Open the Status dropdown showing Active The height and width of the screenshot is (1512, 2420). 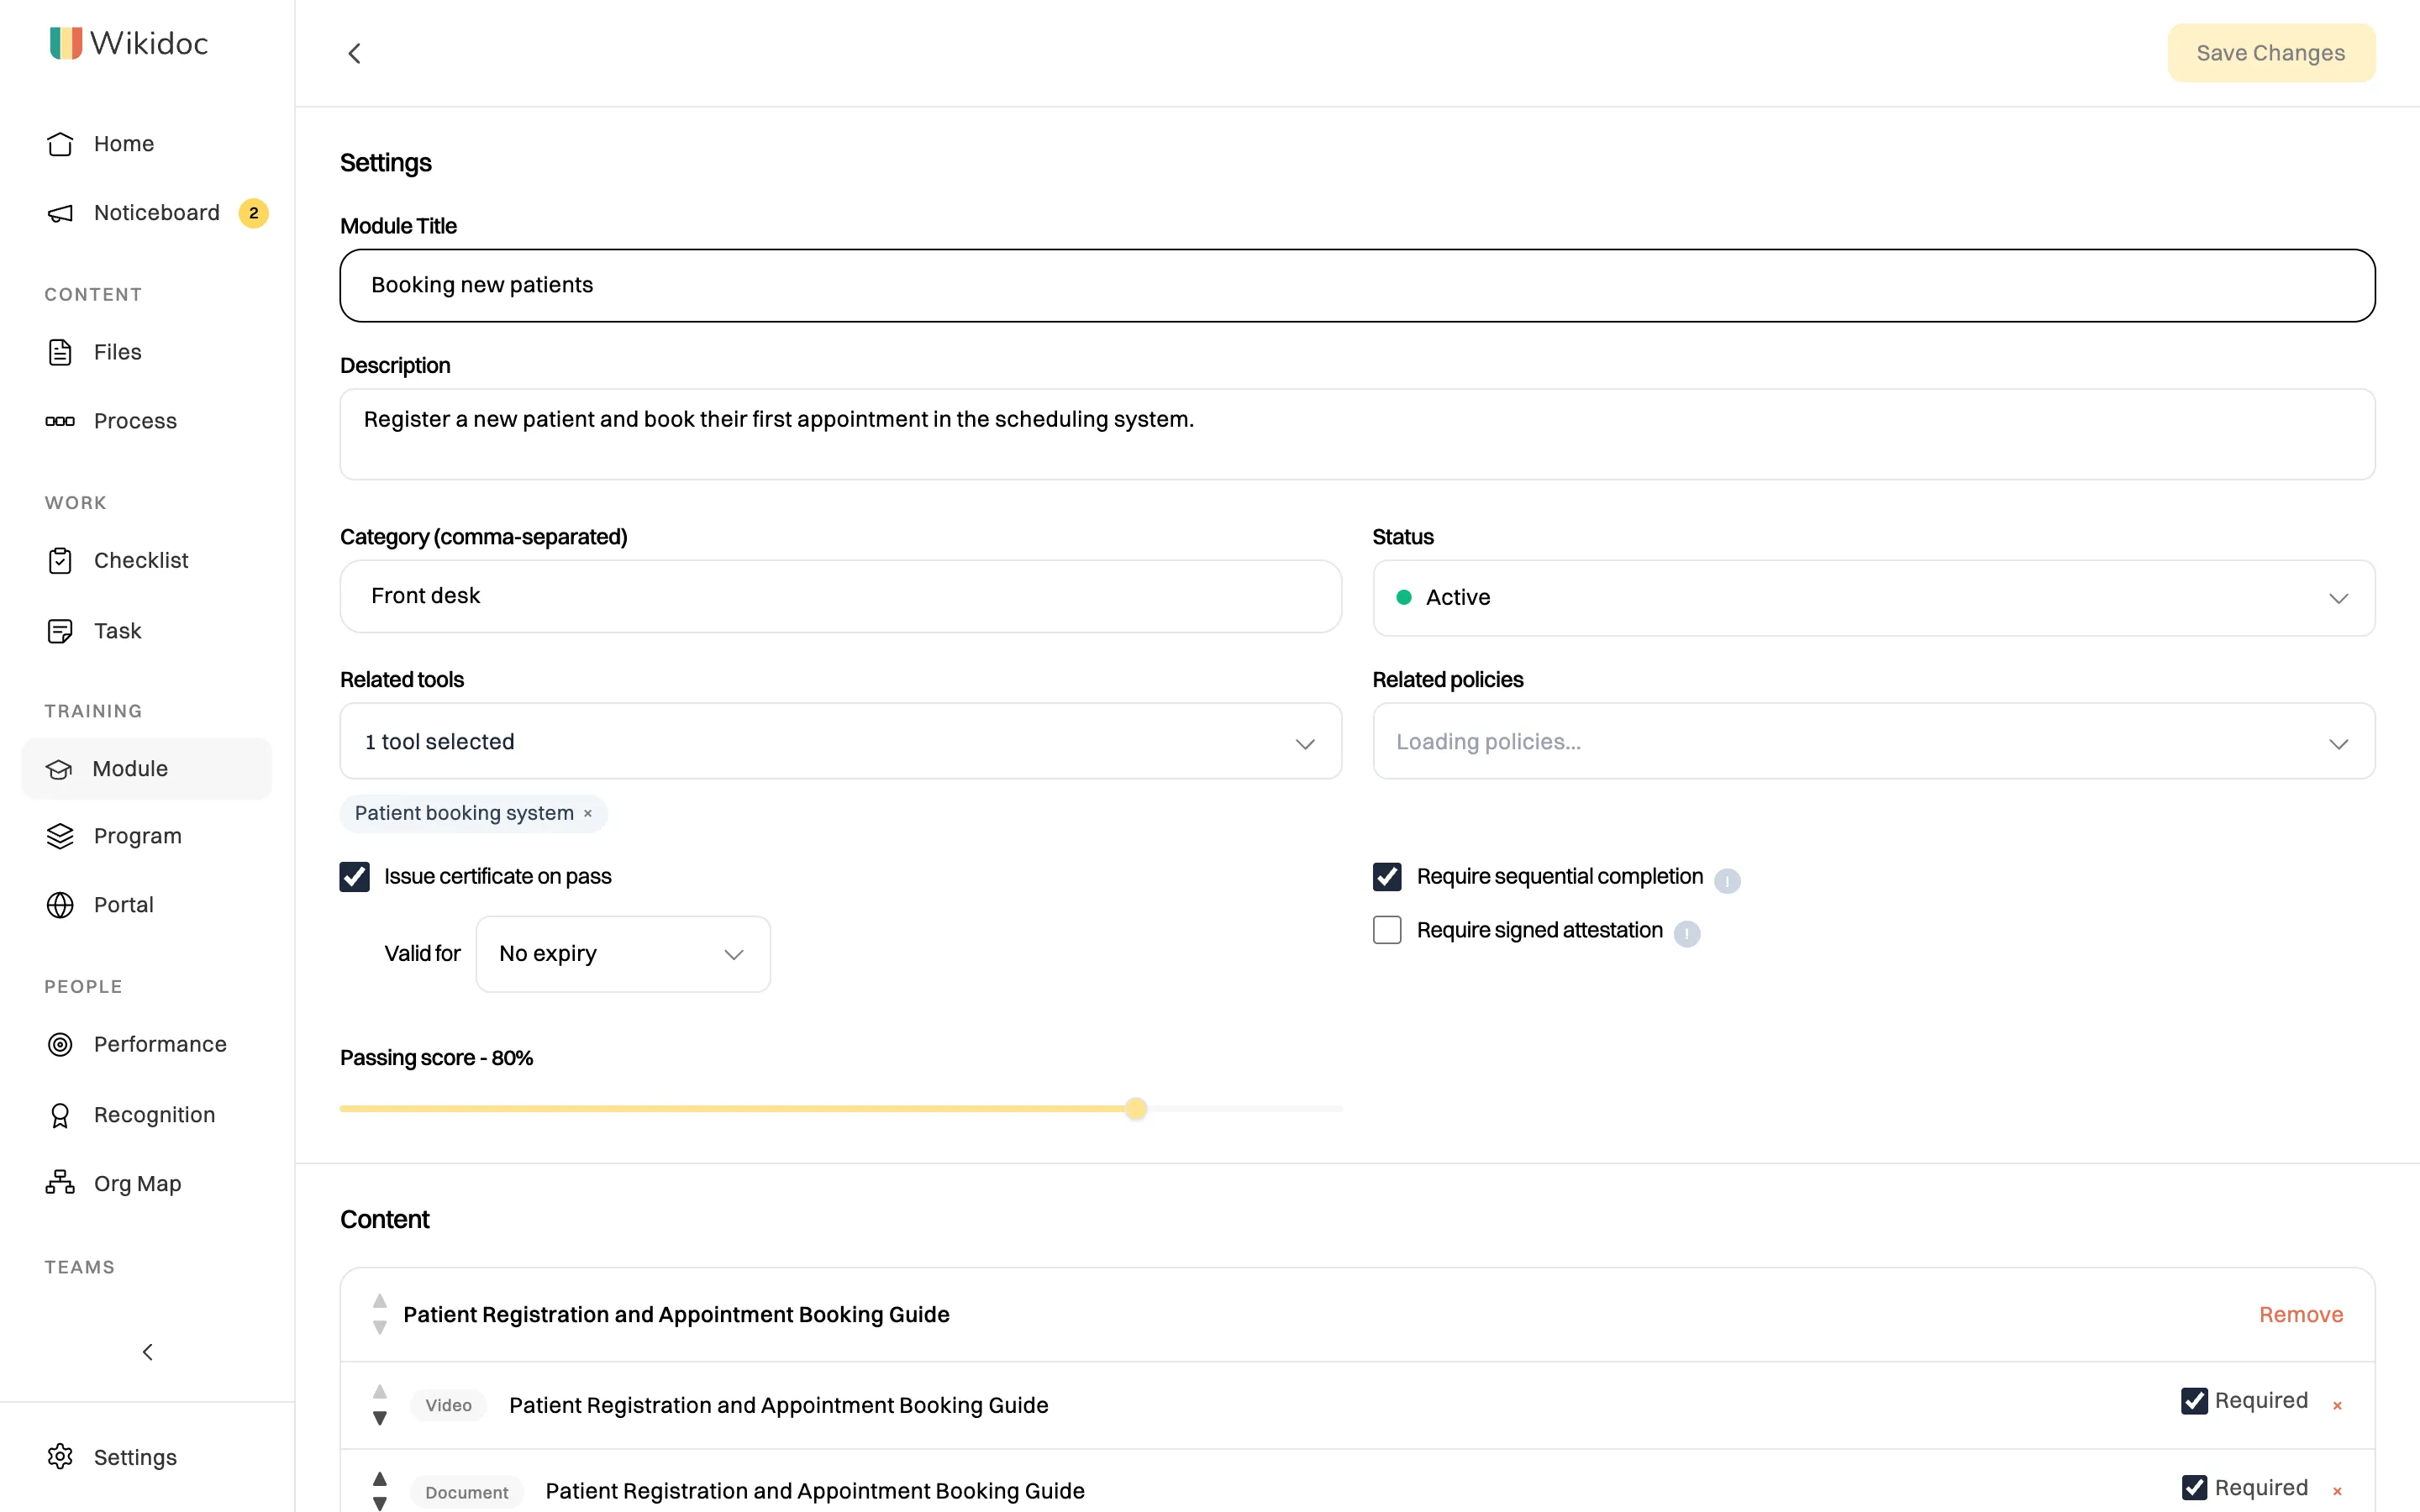click(1873, 598)
